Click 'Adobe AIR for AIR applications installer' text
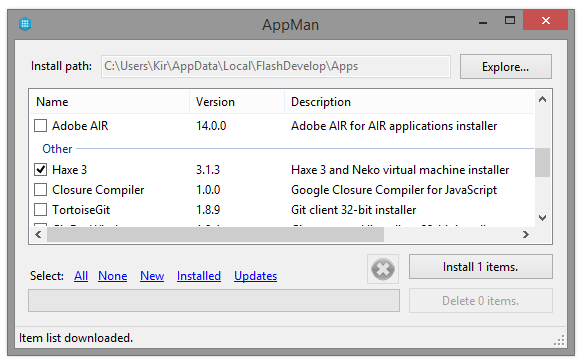 point(394,126)
